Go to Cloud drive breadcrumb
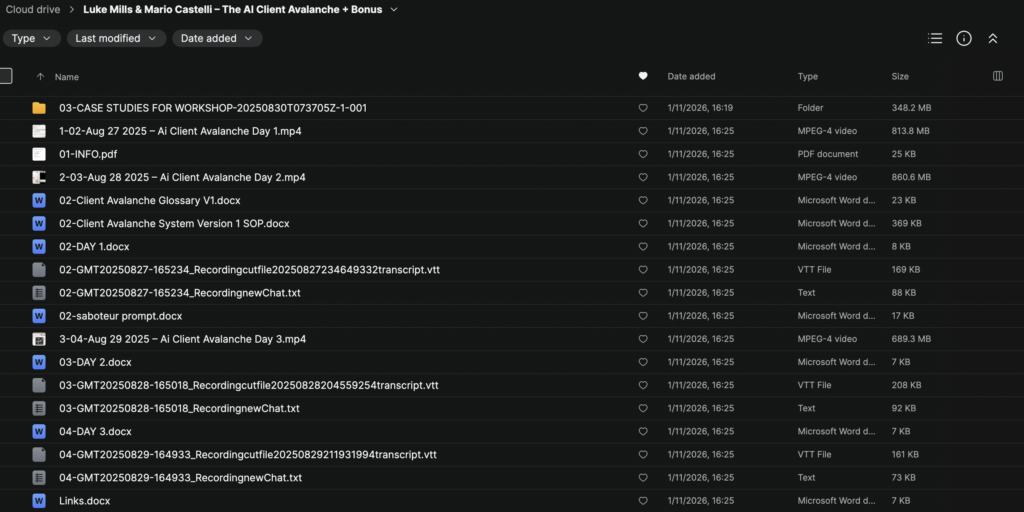The height and width of the screenshot is (512, 1024). (33, 10)
